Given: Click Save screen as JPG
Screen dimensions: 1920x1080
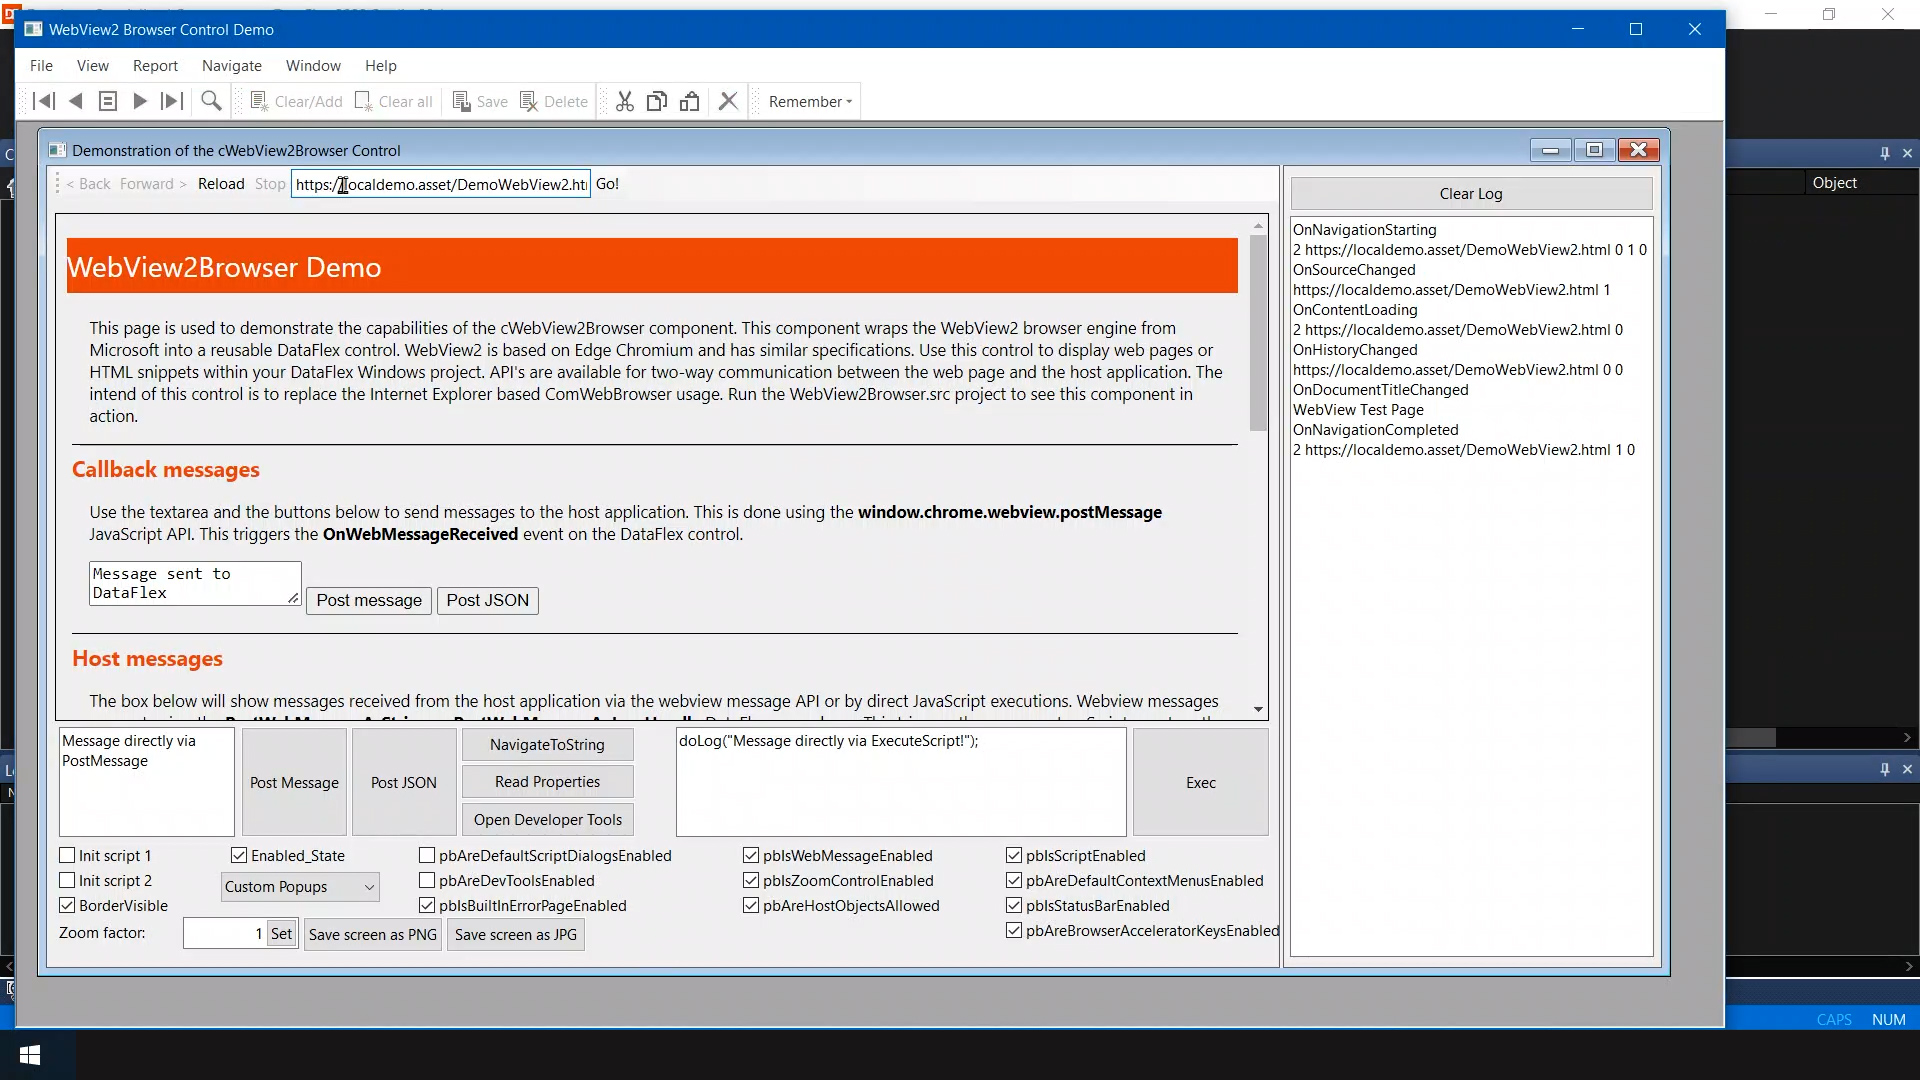Looking at the screenshot, I should (516, 935).
